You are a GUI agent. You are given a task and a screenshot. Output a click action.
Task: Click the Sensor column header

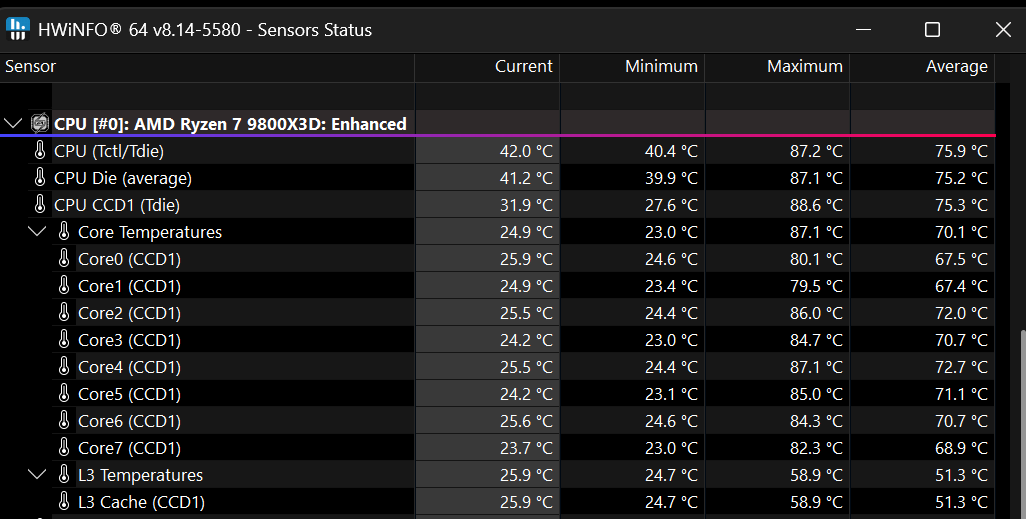click(x=207, y=67)
